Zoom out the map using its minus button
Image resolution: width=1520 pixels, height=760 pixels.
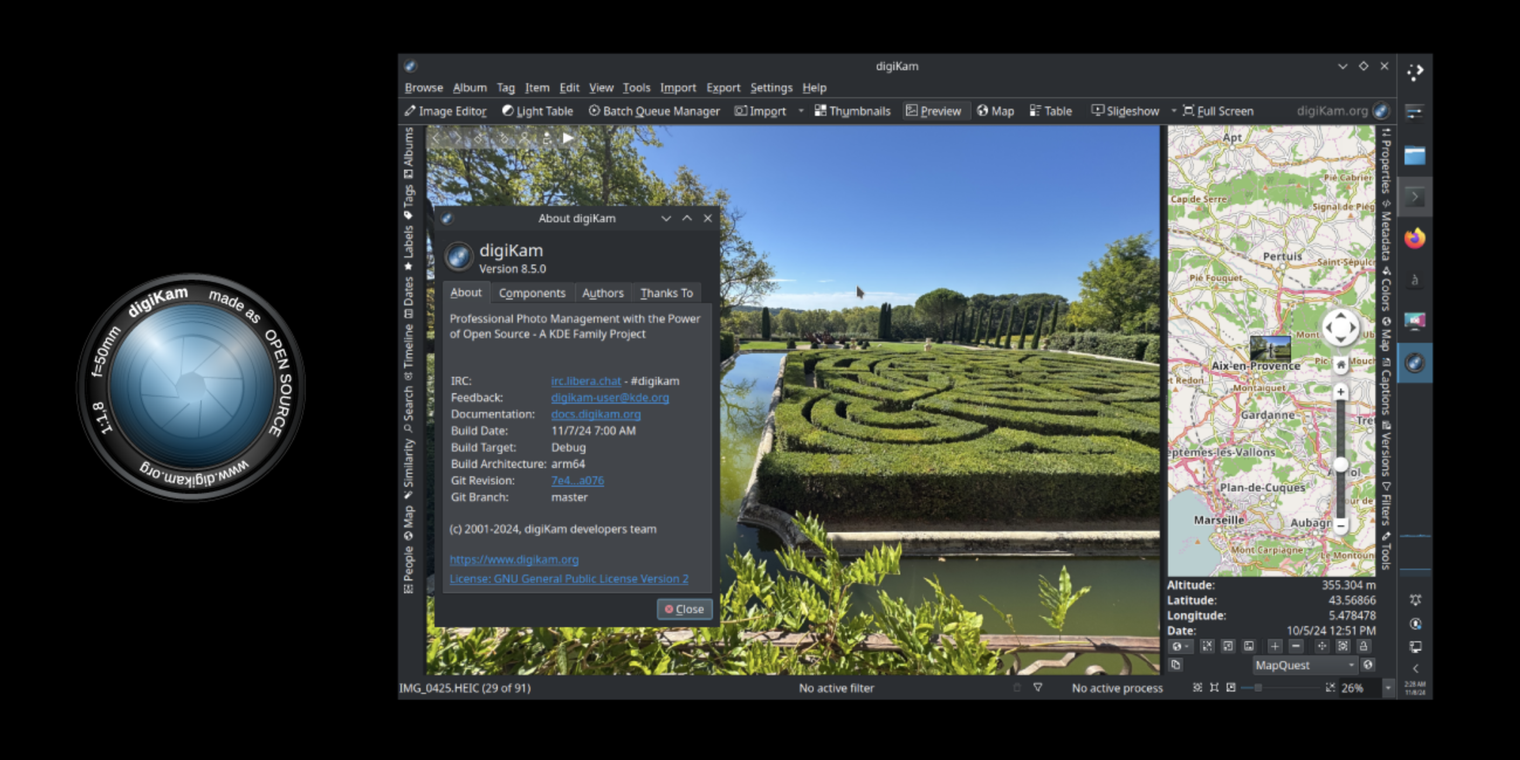pyautogui.click(x=1341, y=524)
